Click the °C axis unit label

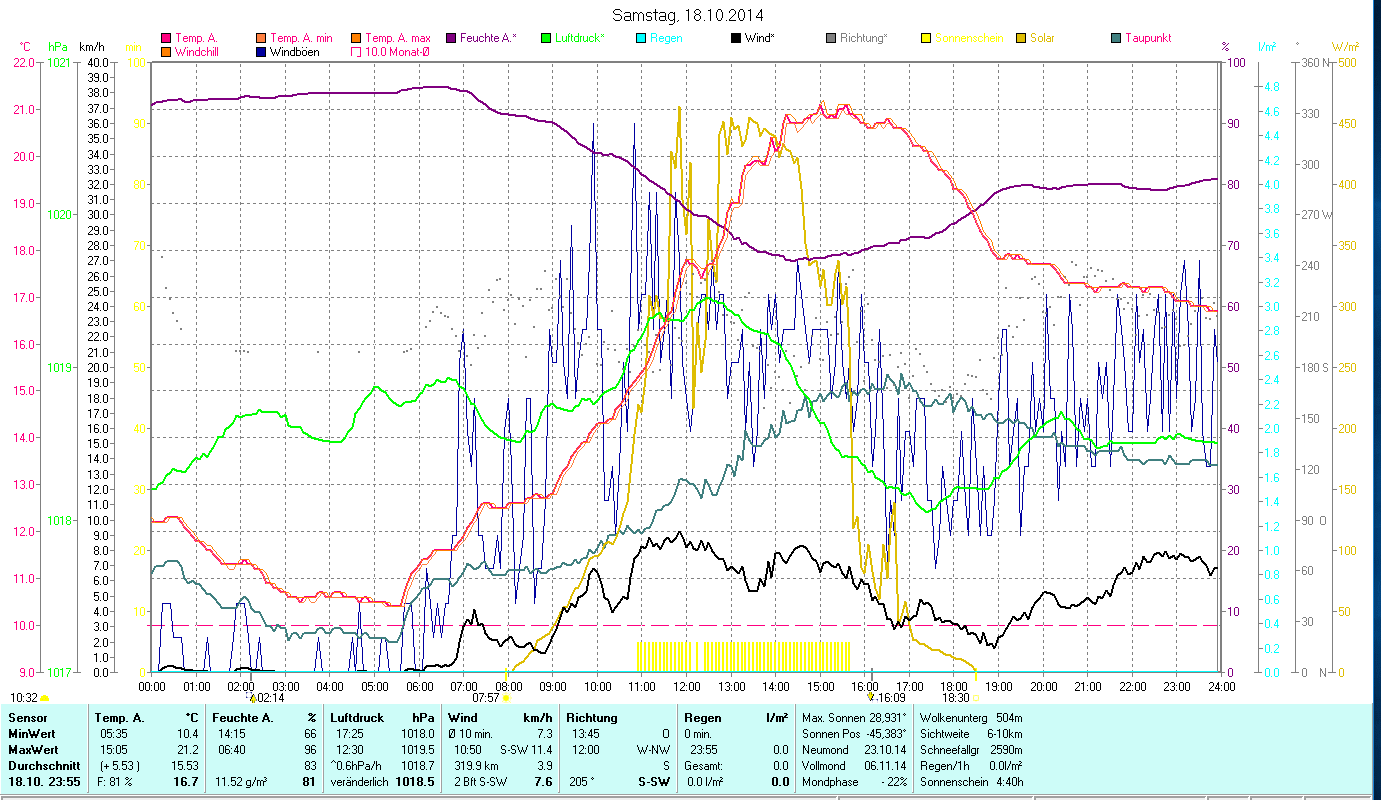tap(25, 47)
